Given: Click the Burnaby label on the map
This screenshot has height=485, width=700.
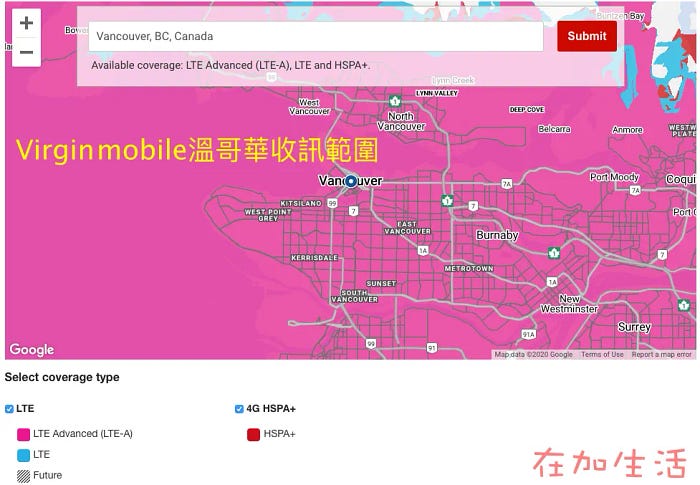Looking at the screenshot, I should (x=497, y=235).
